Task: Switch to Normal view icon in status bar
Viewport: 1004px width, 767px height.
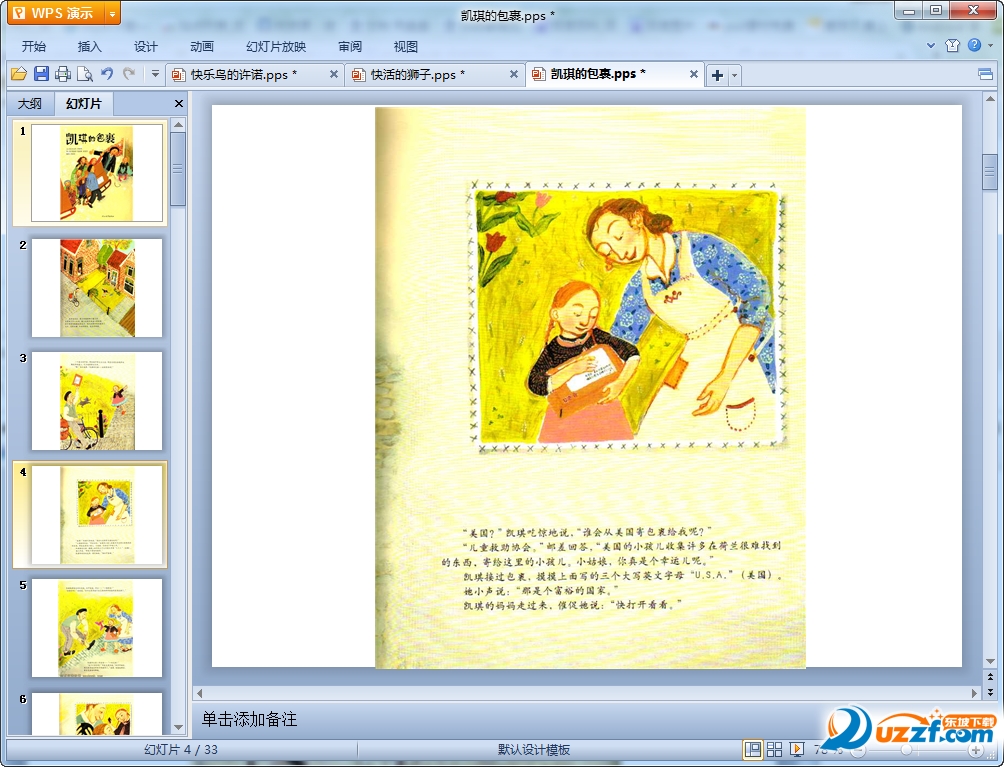Action: (x=752, y=749)
